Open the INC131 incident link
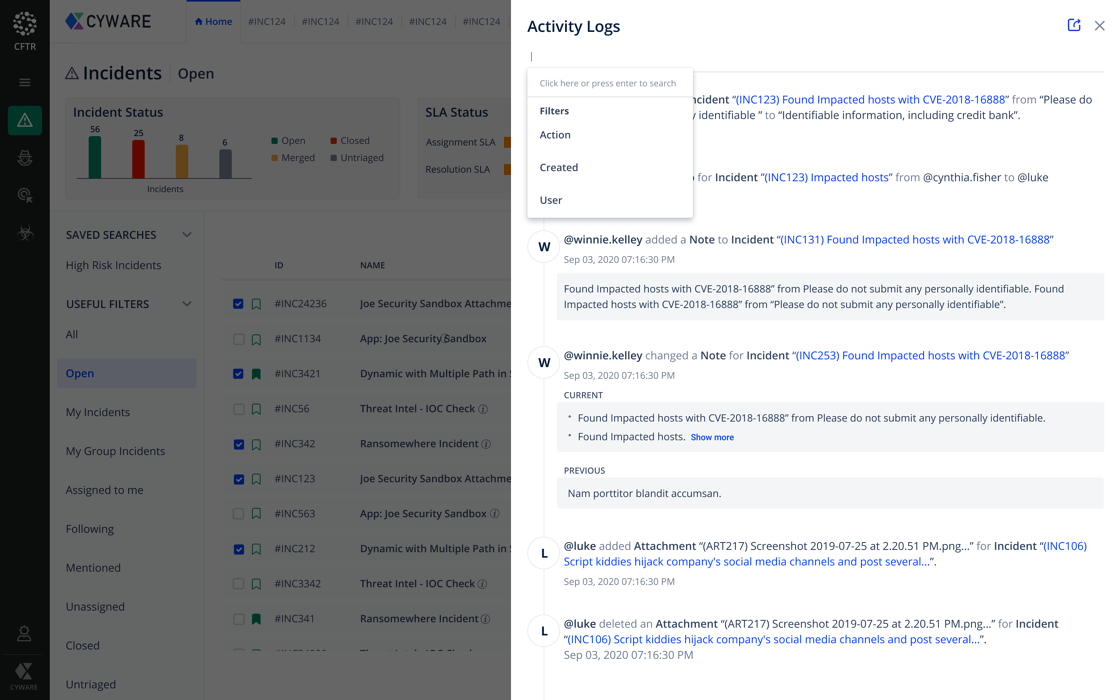Image resolution: width=1120 pixels, height=700 pixels. point(915,240)
